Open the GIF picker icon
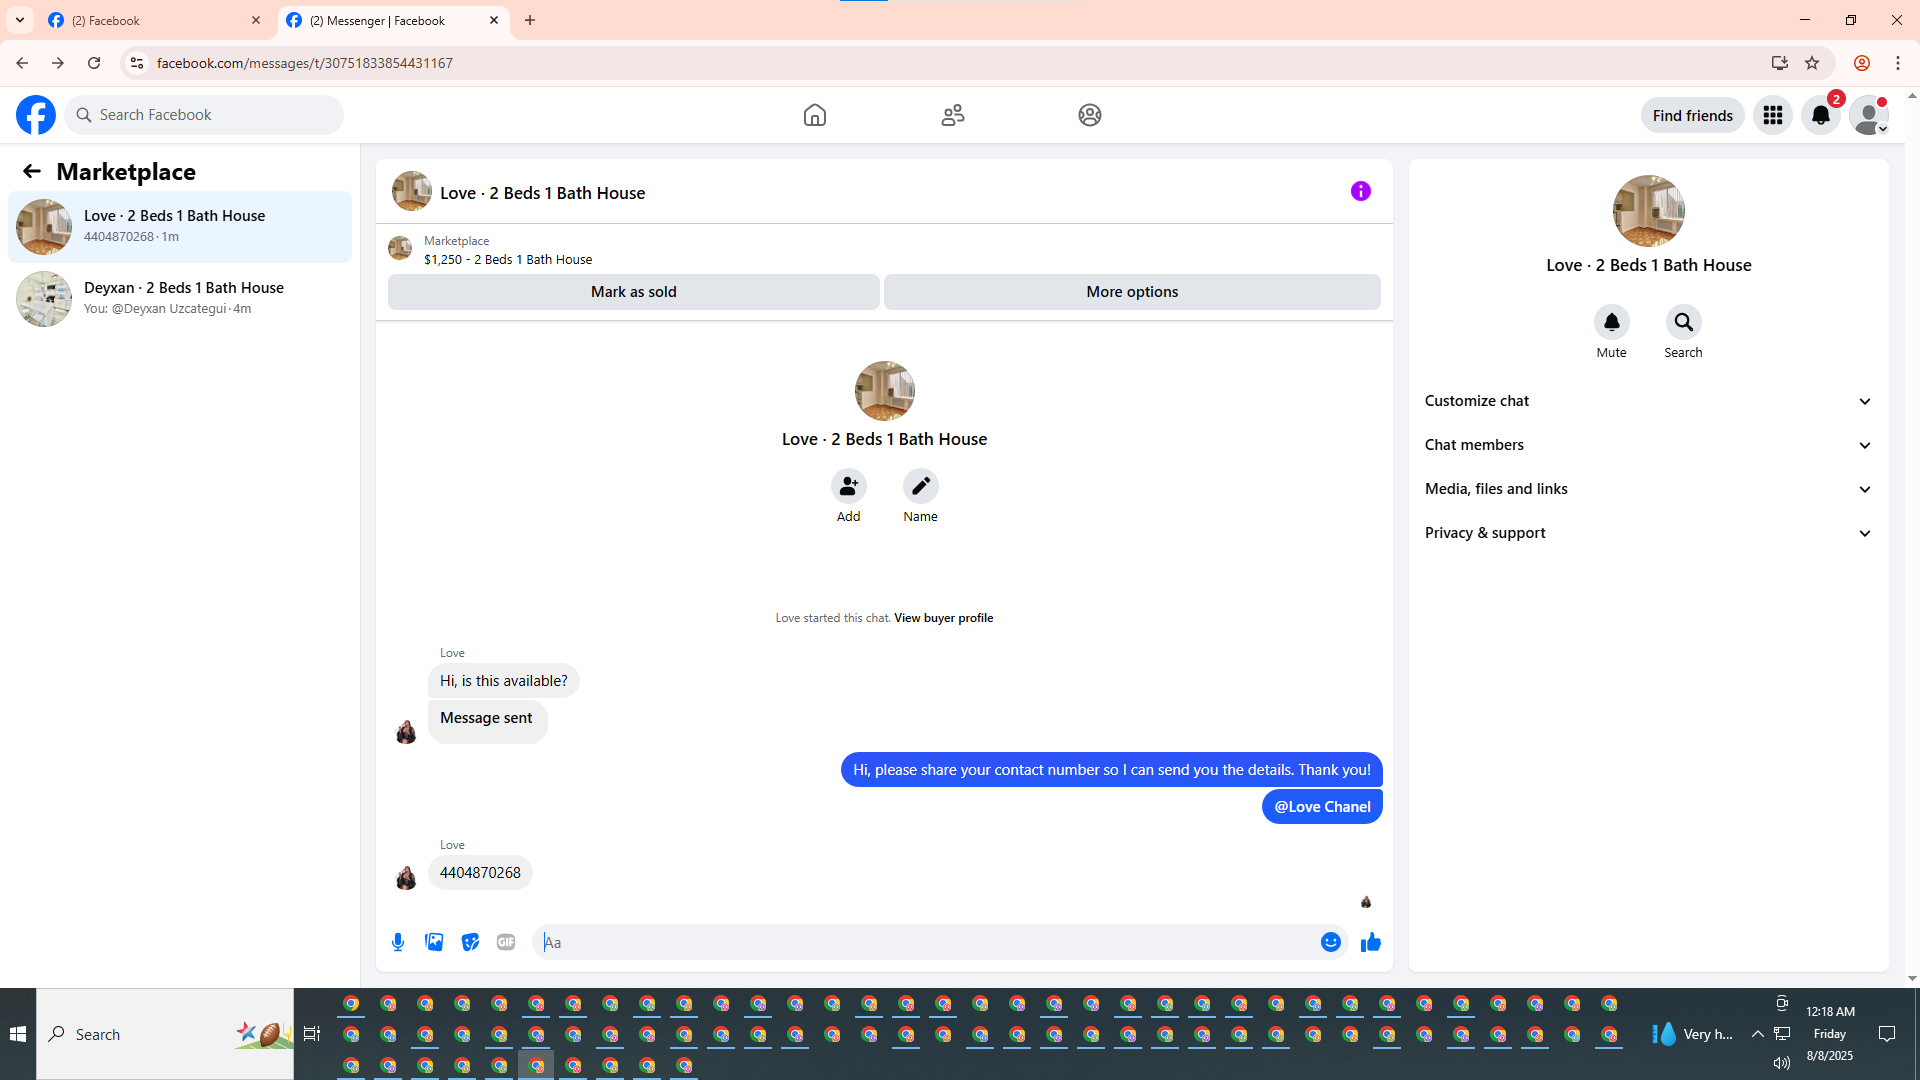Image resolution: width=1920 pixels, height=1080 pixels. click(x=506, y=942)
